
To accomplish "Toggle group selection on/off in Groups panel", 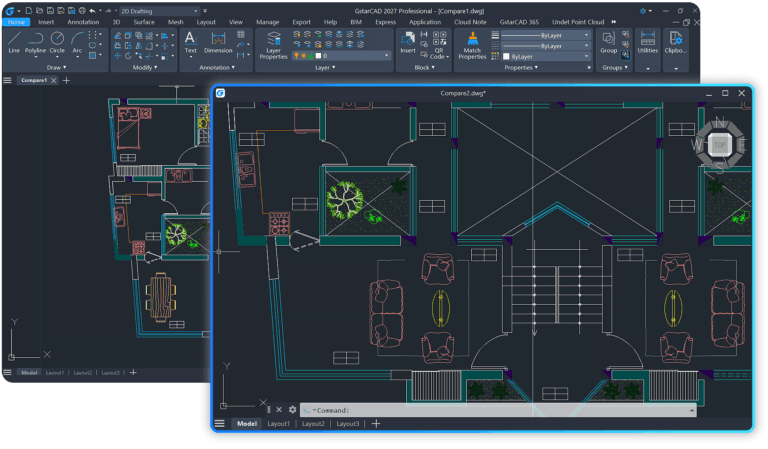I will coord(625,55).
